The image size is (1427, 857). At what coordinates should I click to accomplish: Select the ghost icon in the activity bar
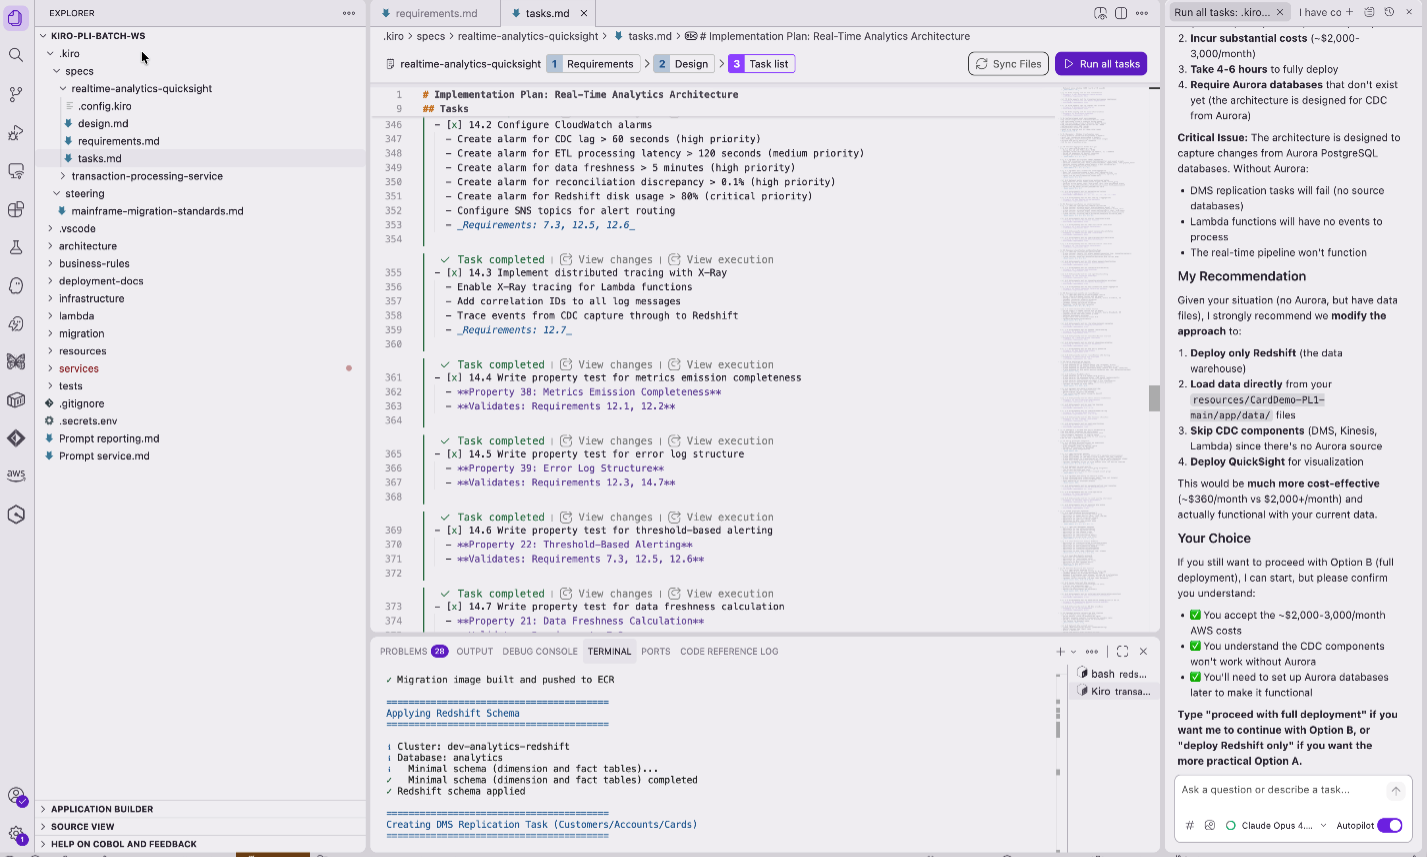pos(15,286)
